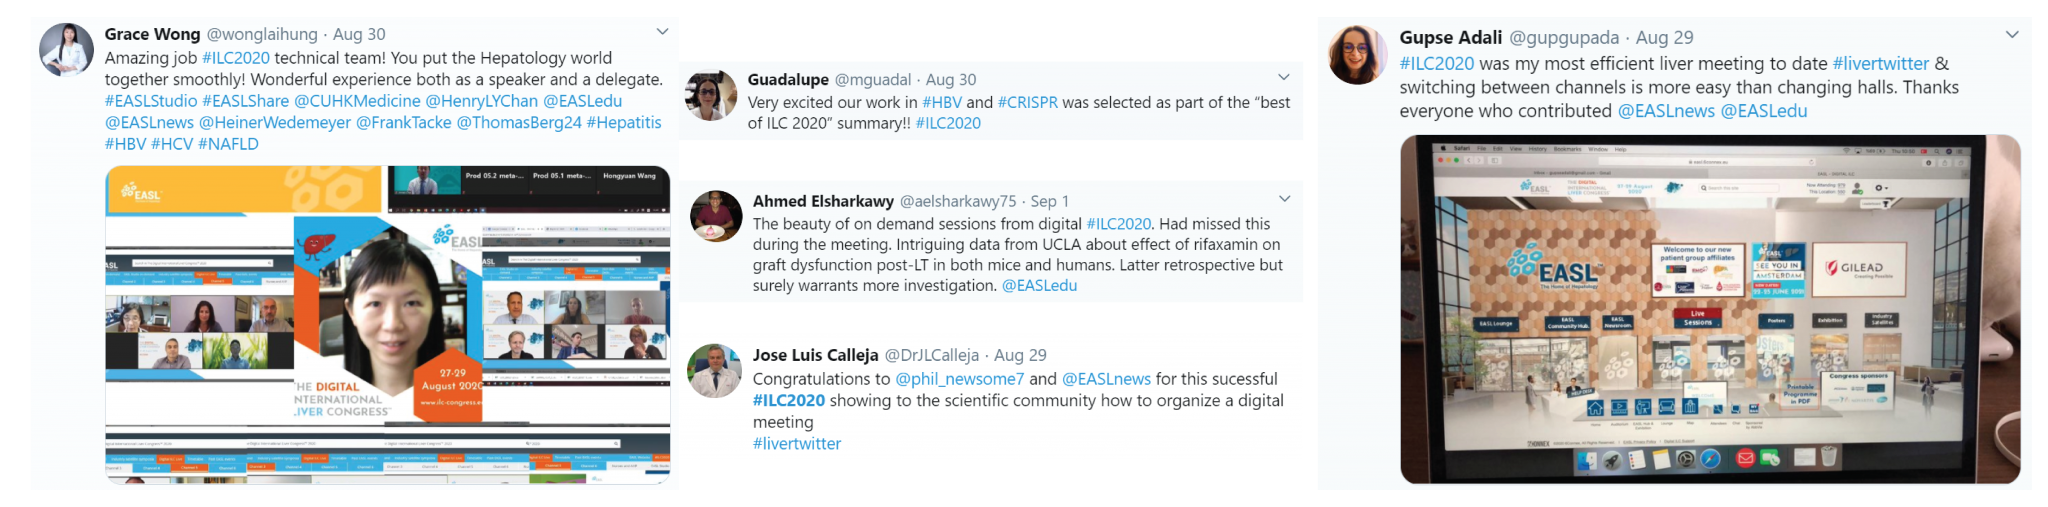
Task: Click the @CUHKMedicine mention
Action: point(357,101)
